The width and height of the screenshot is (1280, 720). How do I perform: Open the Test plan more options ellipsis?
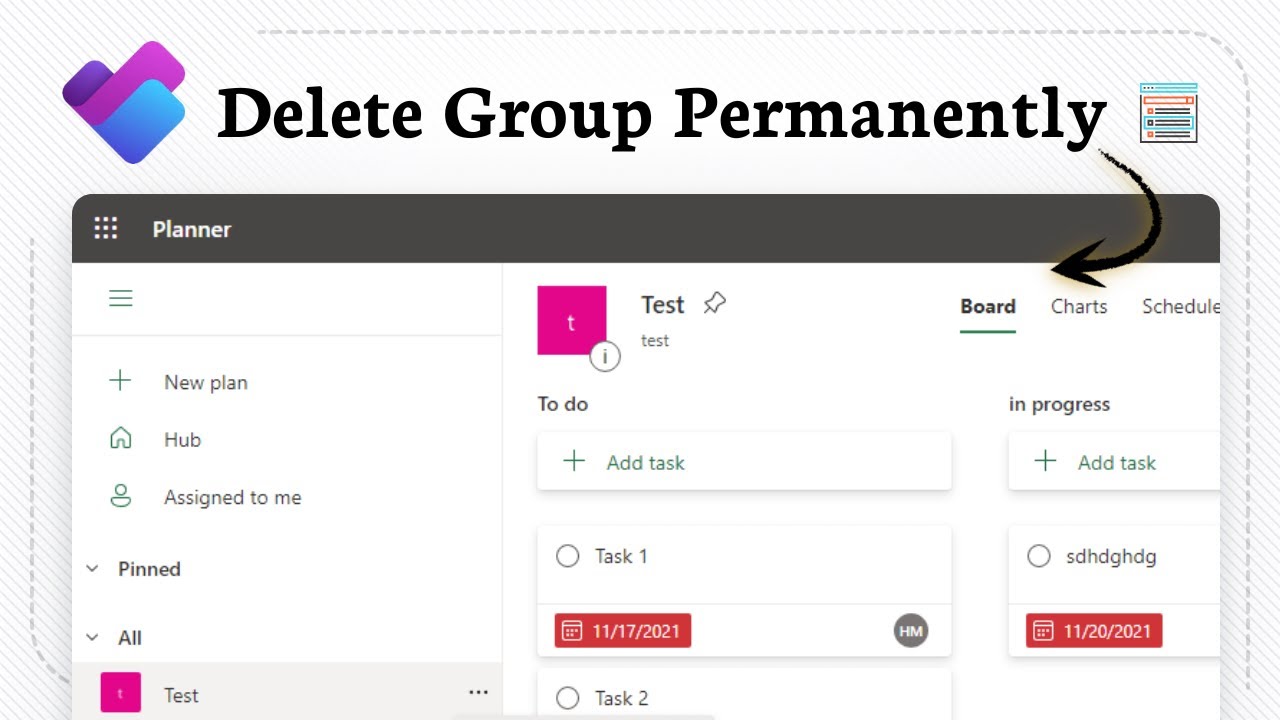pyautogui.click(x=479, y=692)
